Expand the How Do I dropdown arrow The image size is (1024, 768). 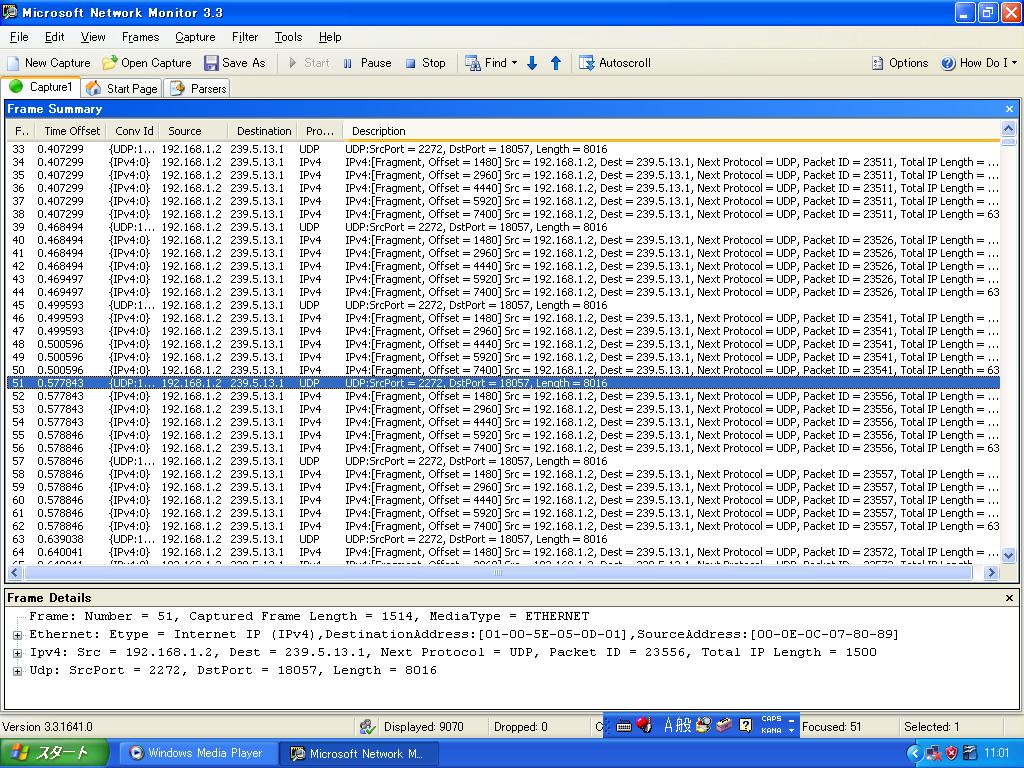[x=1014, y=63]
